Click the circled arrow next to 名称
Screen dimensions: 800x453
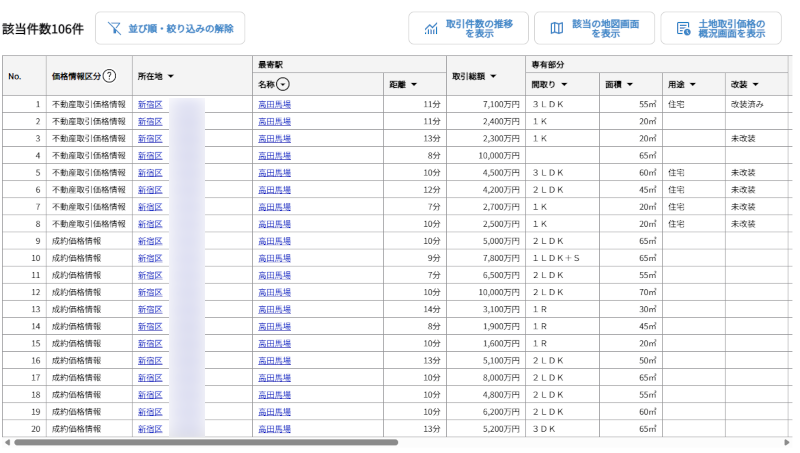(x=283, y=85)
